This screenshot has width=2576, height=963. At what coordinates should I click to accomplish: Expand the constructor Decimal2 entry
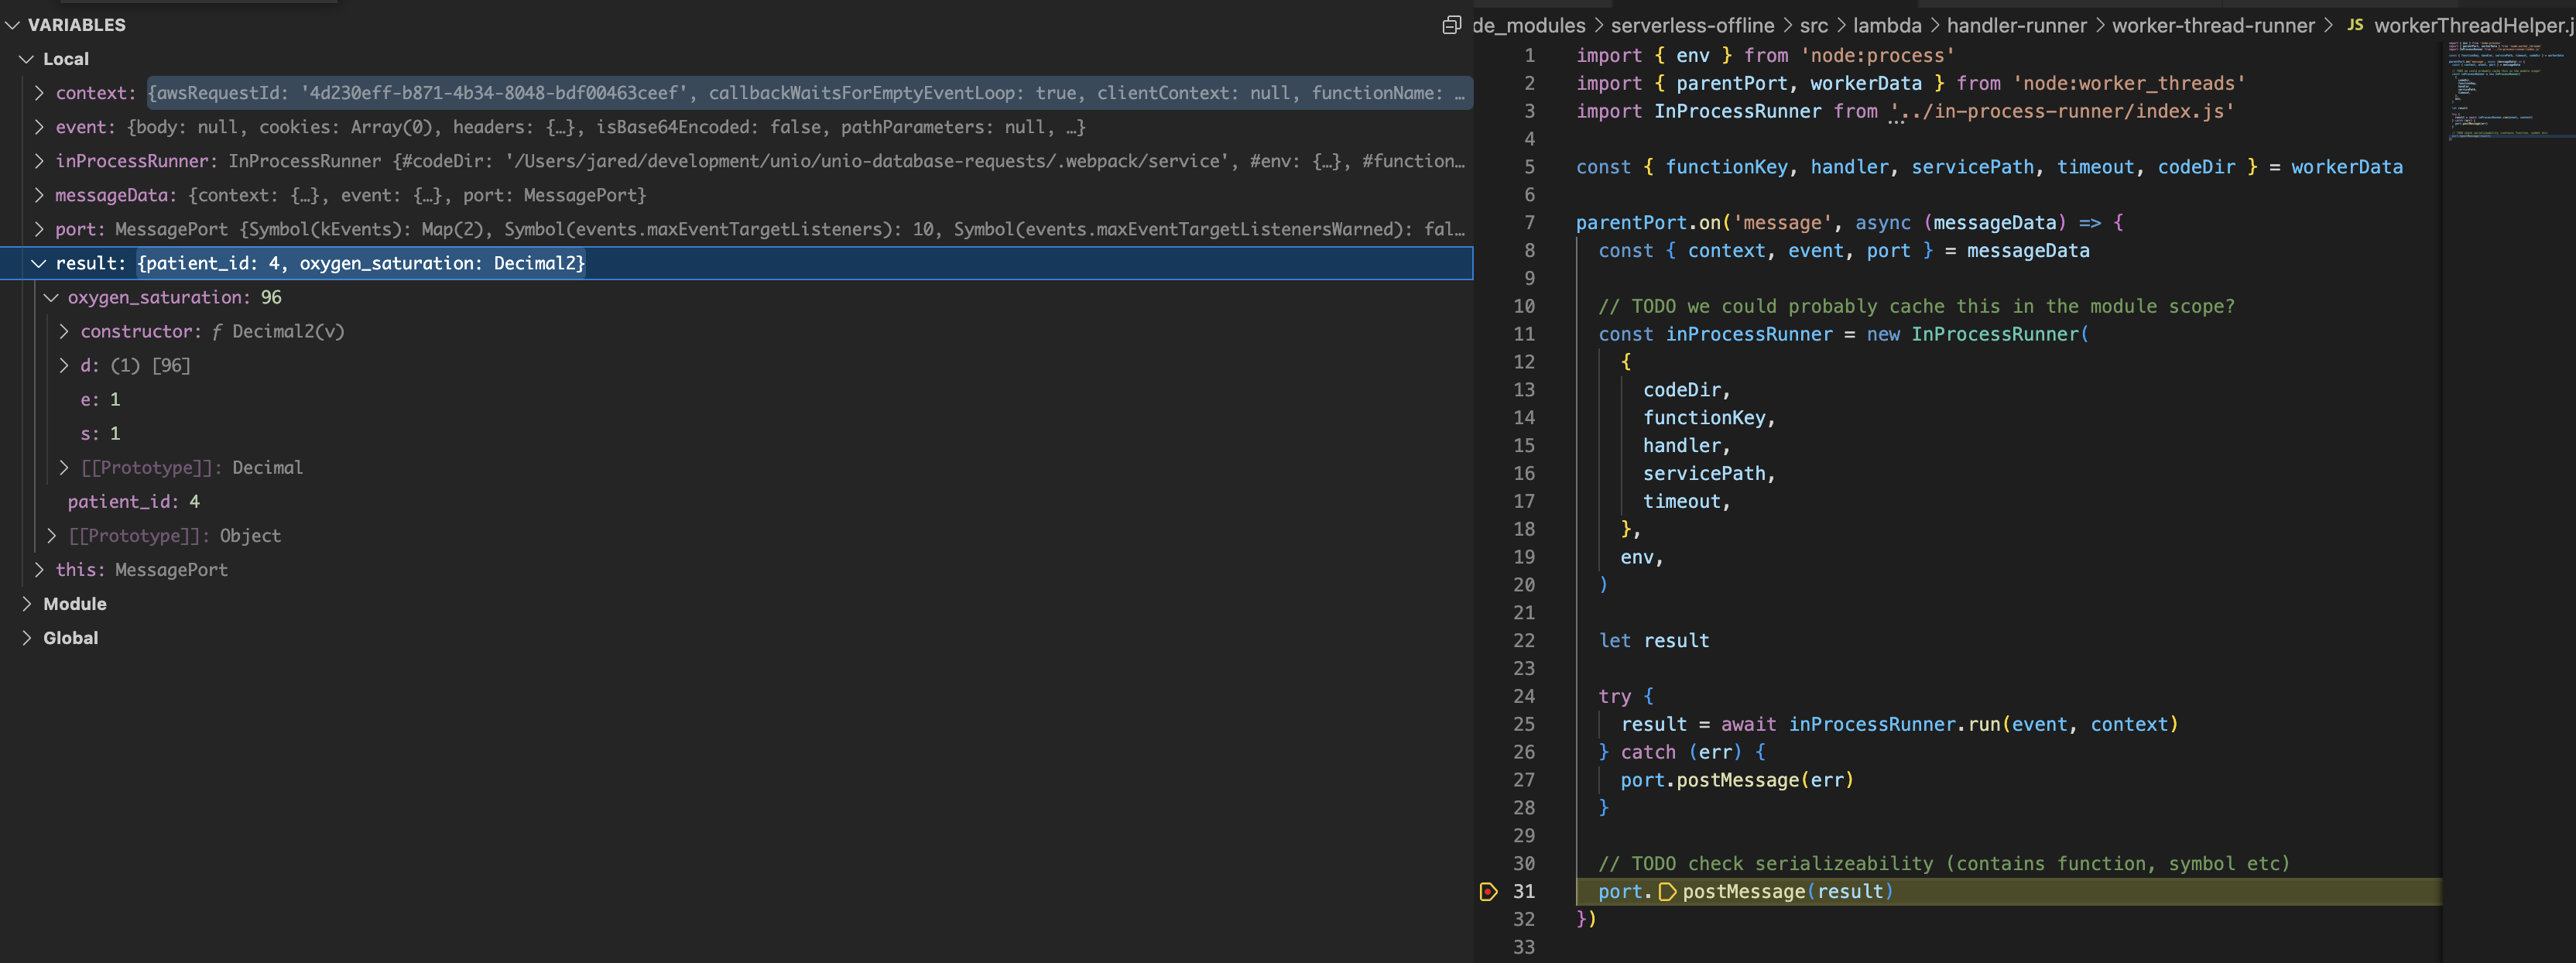click(x=65, y=331)
